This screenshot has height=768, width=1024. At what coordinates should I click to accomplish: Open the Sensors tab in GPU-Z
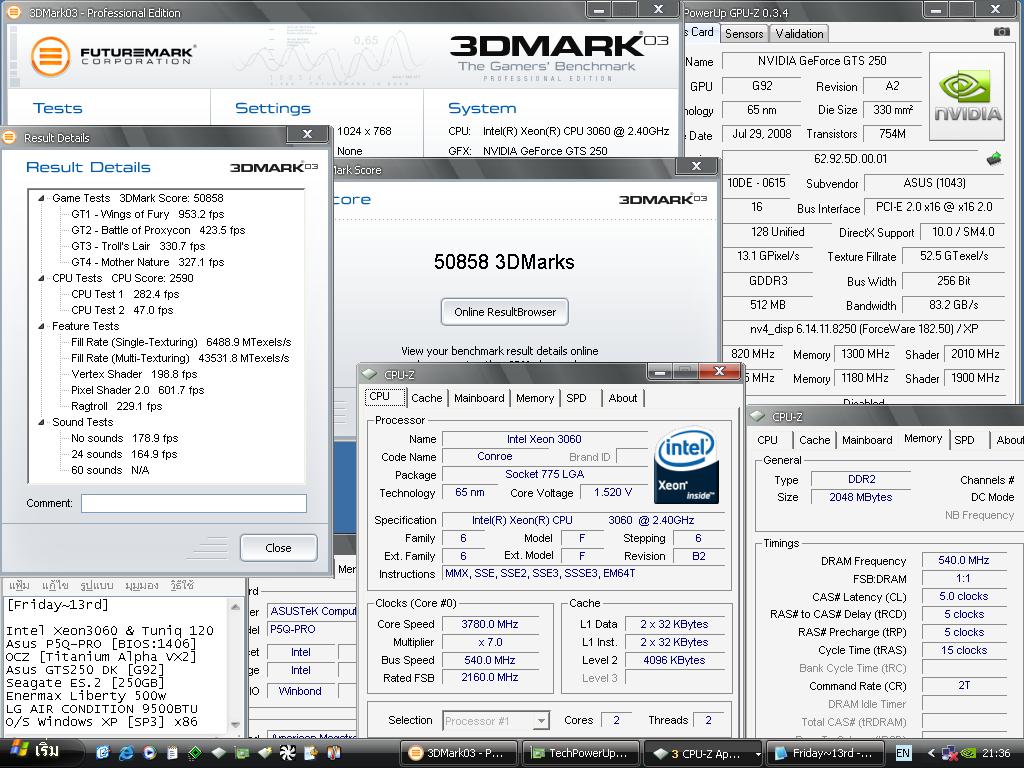pyautogui.click(x=744, y=33)
